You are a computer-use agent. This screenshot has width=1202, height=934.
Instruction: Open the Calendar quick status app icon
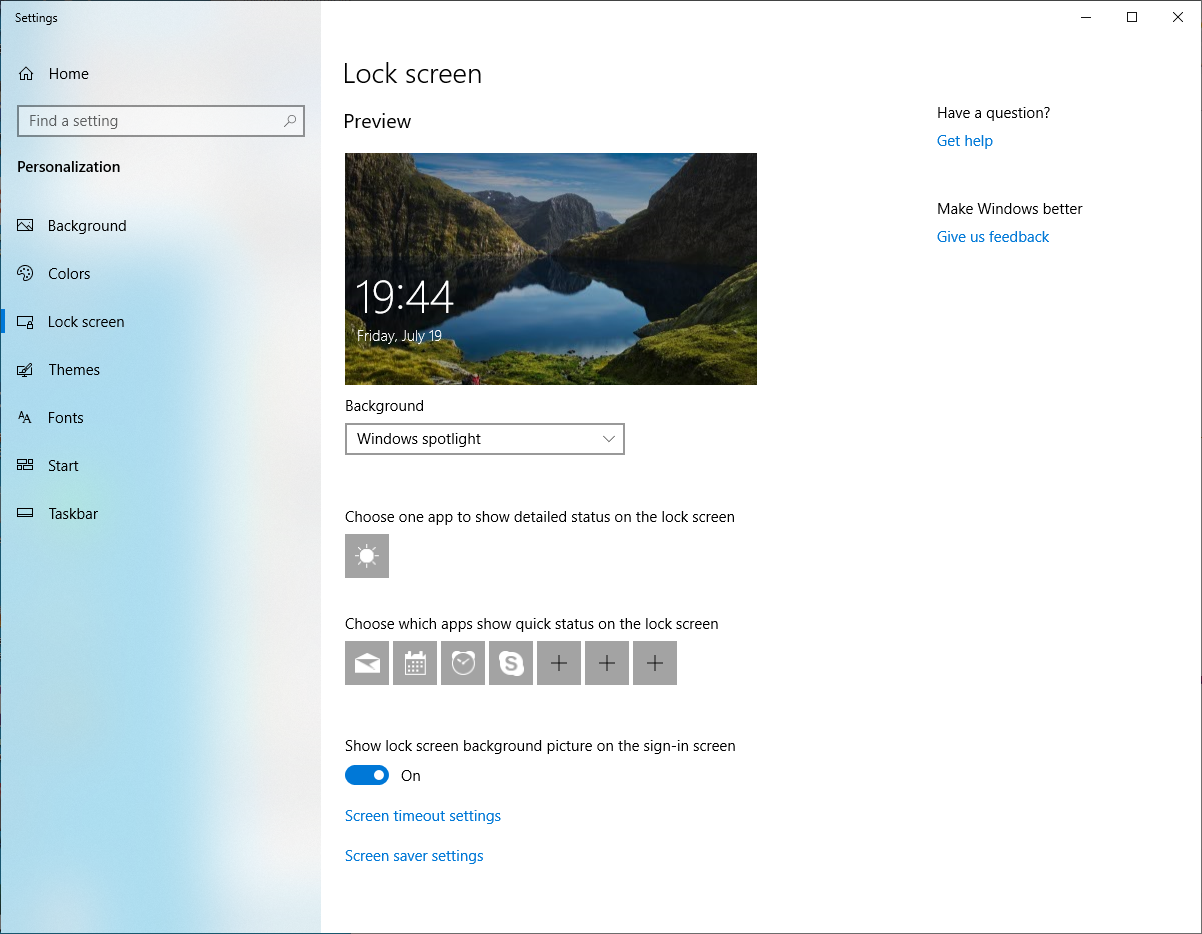pos(415,663)
